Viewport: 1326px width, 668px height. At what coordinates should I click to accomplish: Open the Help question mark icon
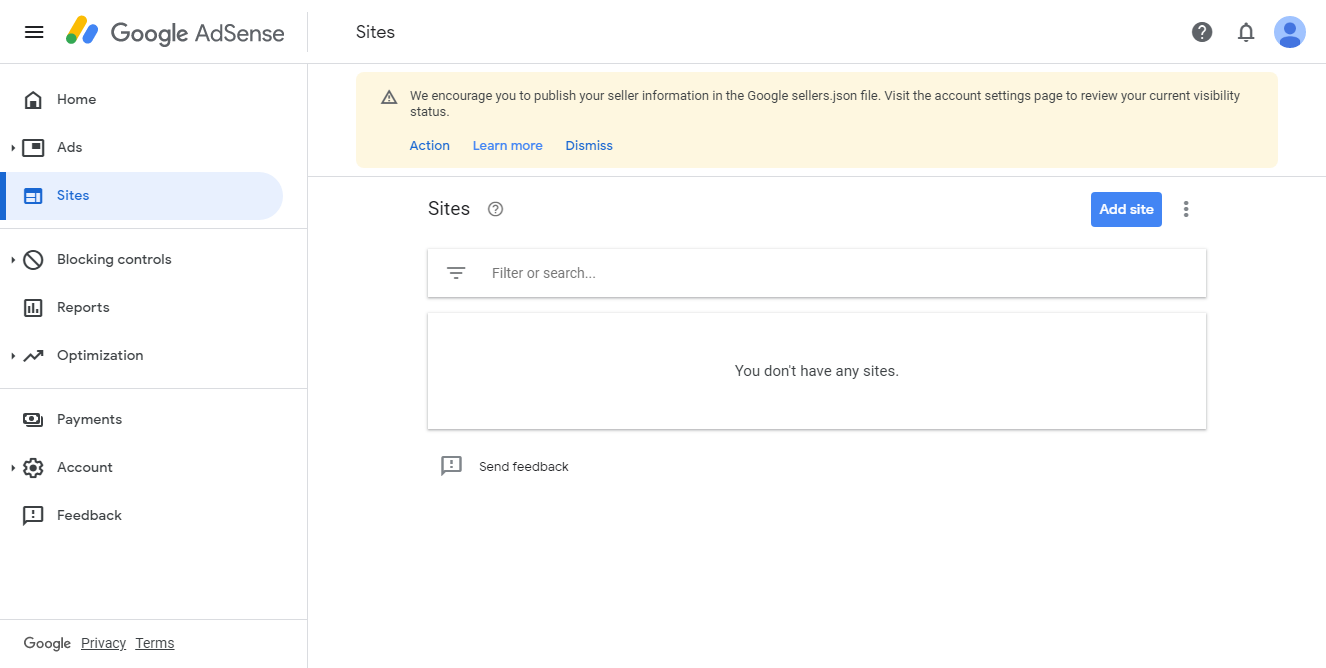pos(1200,31)
